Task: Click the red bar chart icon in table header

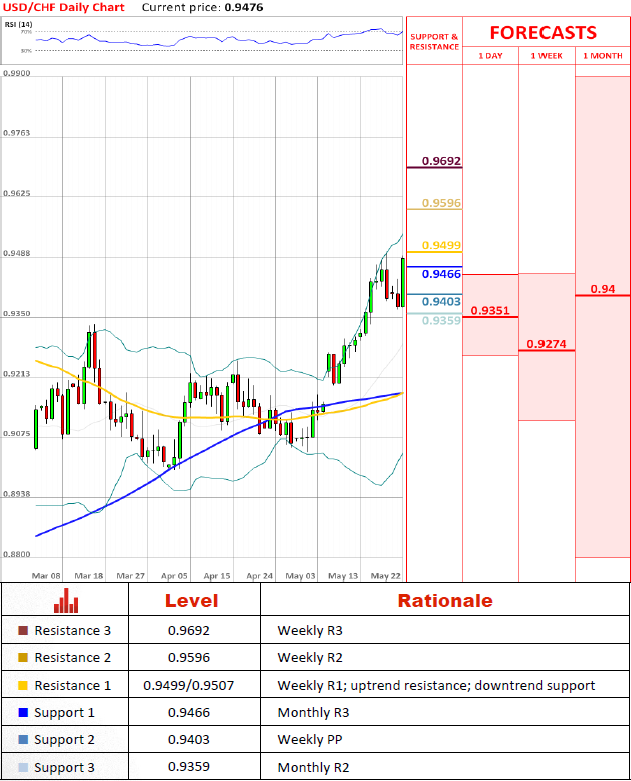Action: point(66,600)
